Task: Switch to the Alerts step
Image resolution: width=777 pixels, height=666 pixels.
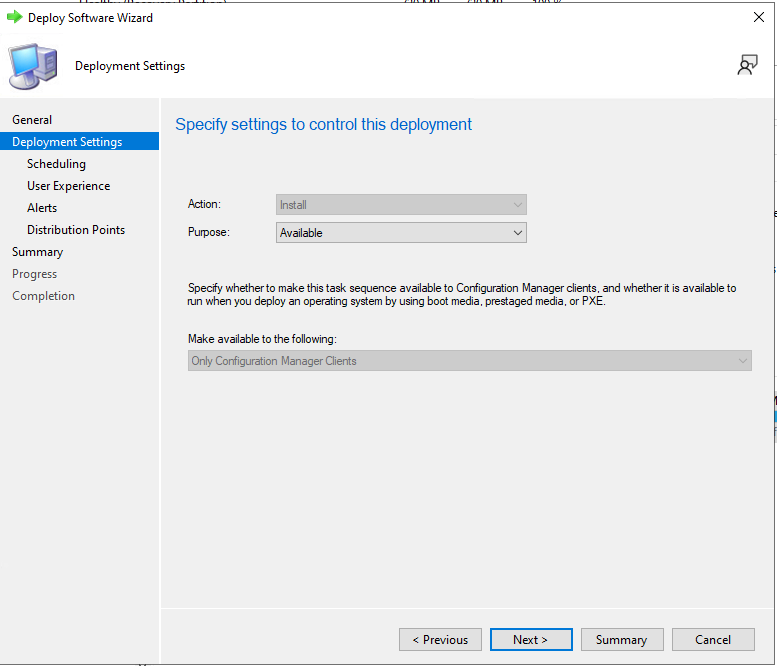Action: click(42, 208)
